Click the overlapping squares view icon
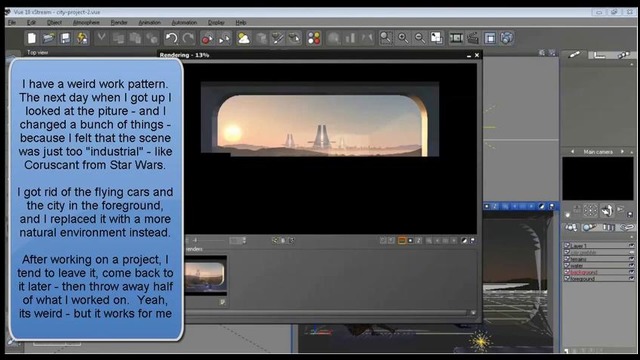The height and width of the screenshot is (360, 640). click(x=436, y=38)
